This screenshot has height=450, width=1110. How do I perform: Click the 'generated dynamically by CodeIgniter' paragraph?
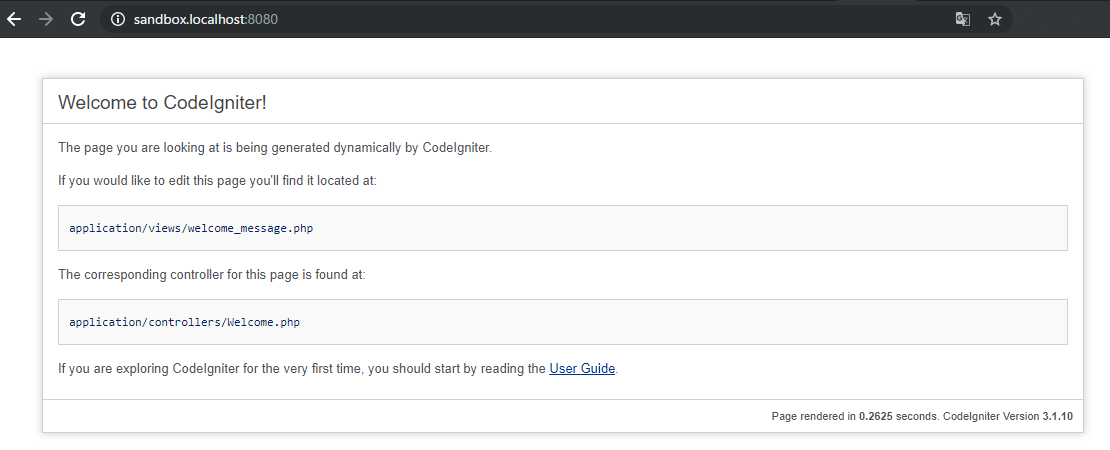[x=275, y=148]
